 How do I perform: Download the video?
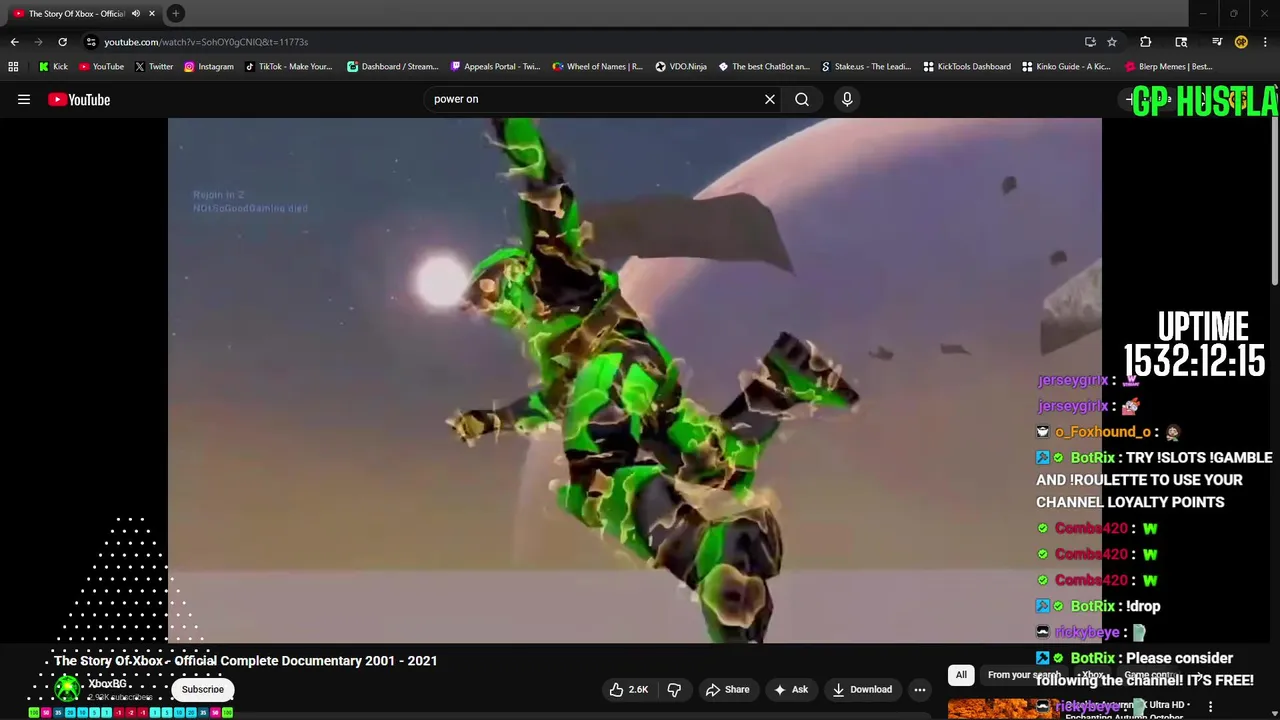861,689
